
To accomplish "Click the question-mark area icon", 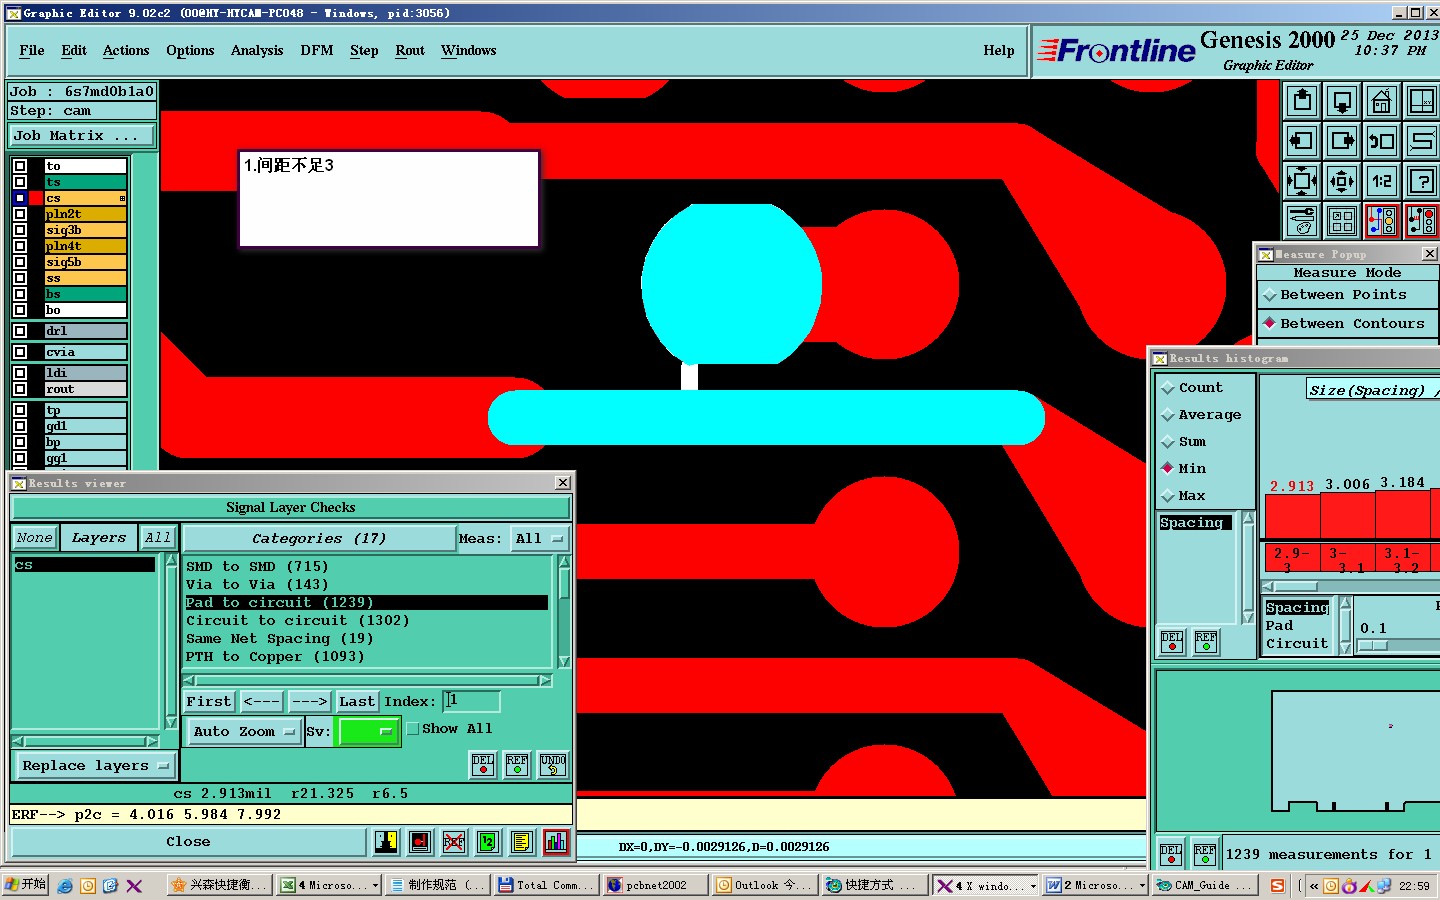I will coord(1422,181).
